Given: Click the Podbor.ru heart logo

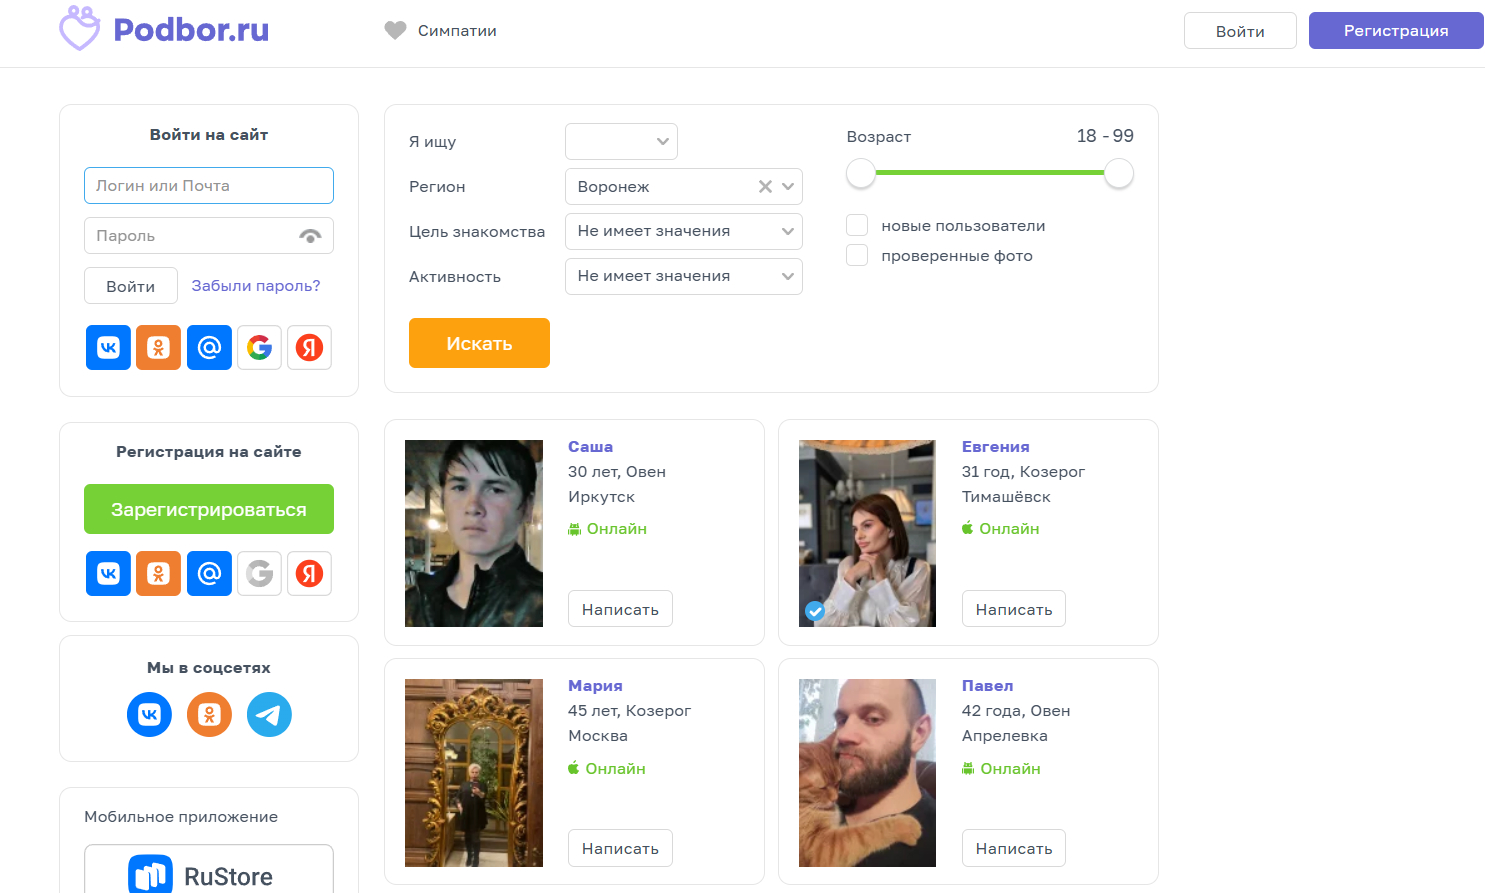Looking at the screenshot, I should (x=80, y=28).
